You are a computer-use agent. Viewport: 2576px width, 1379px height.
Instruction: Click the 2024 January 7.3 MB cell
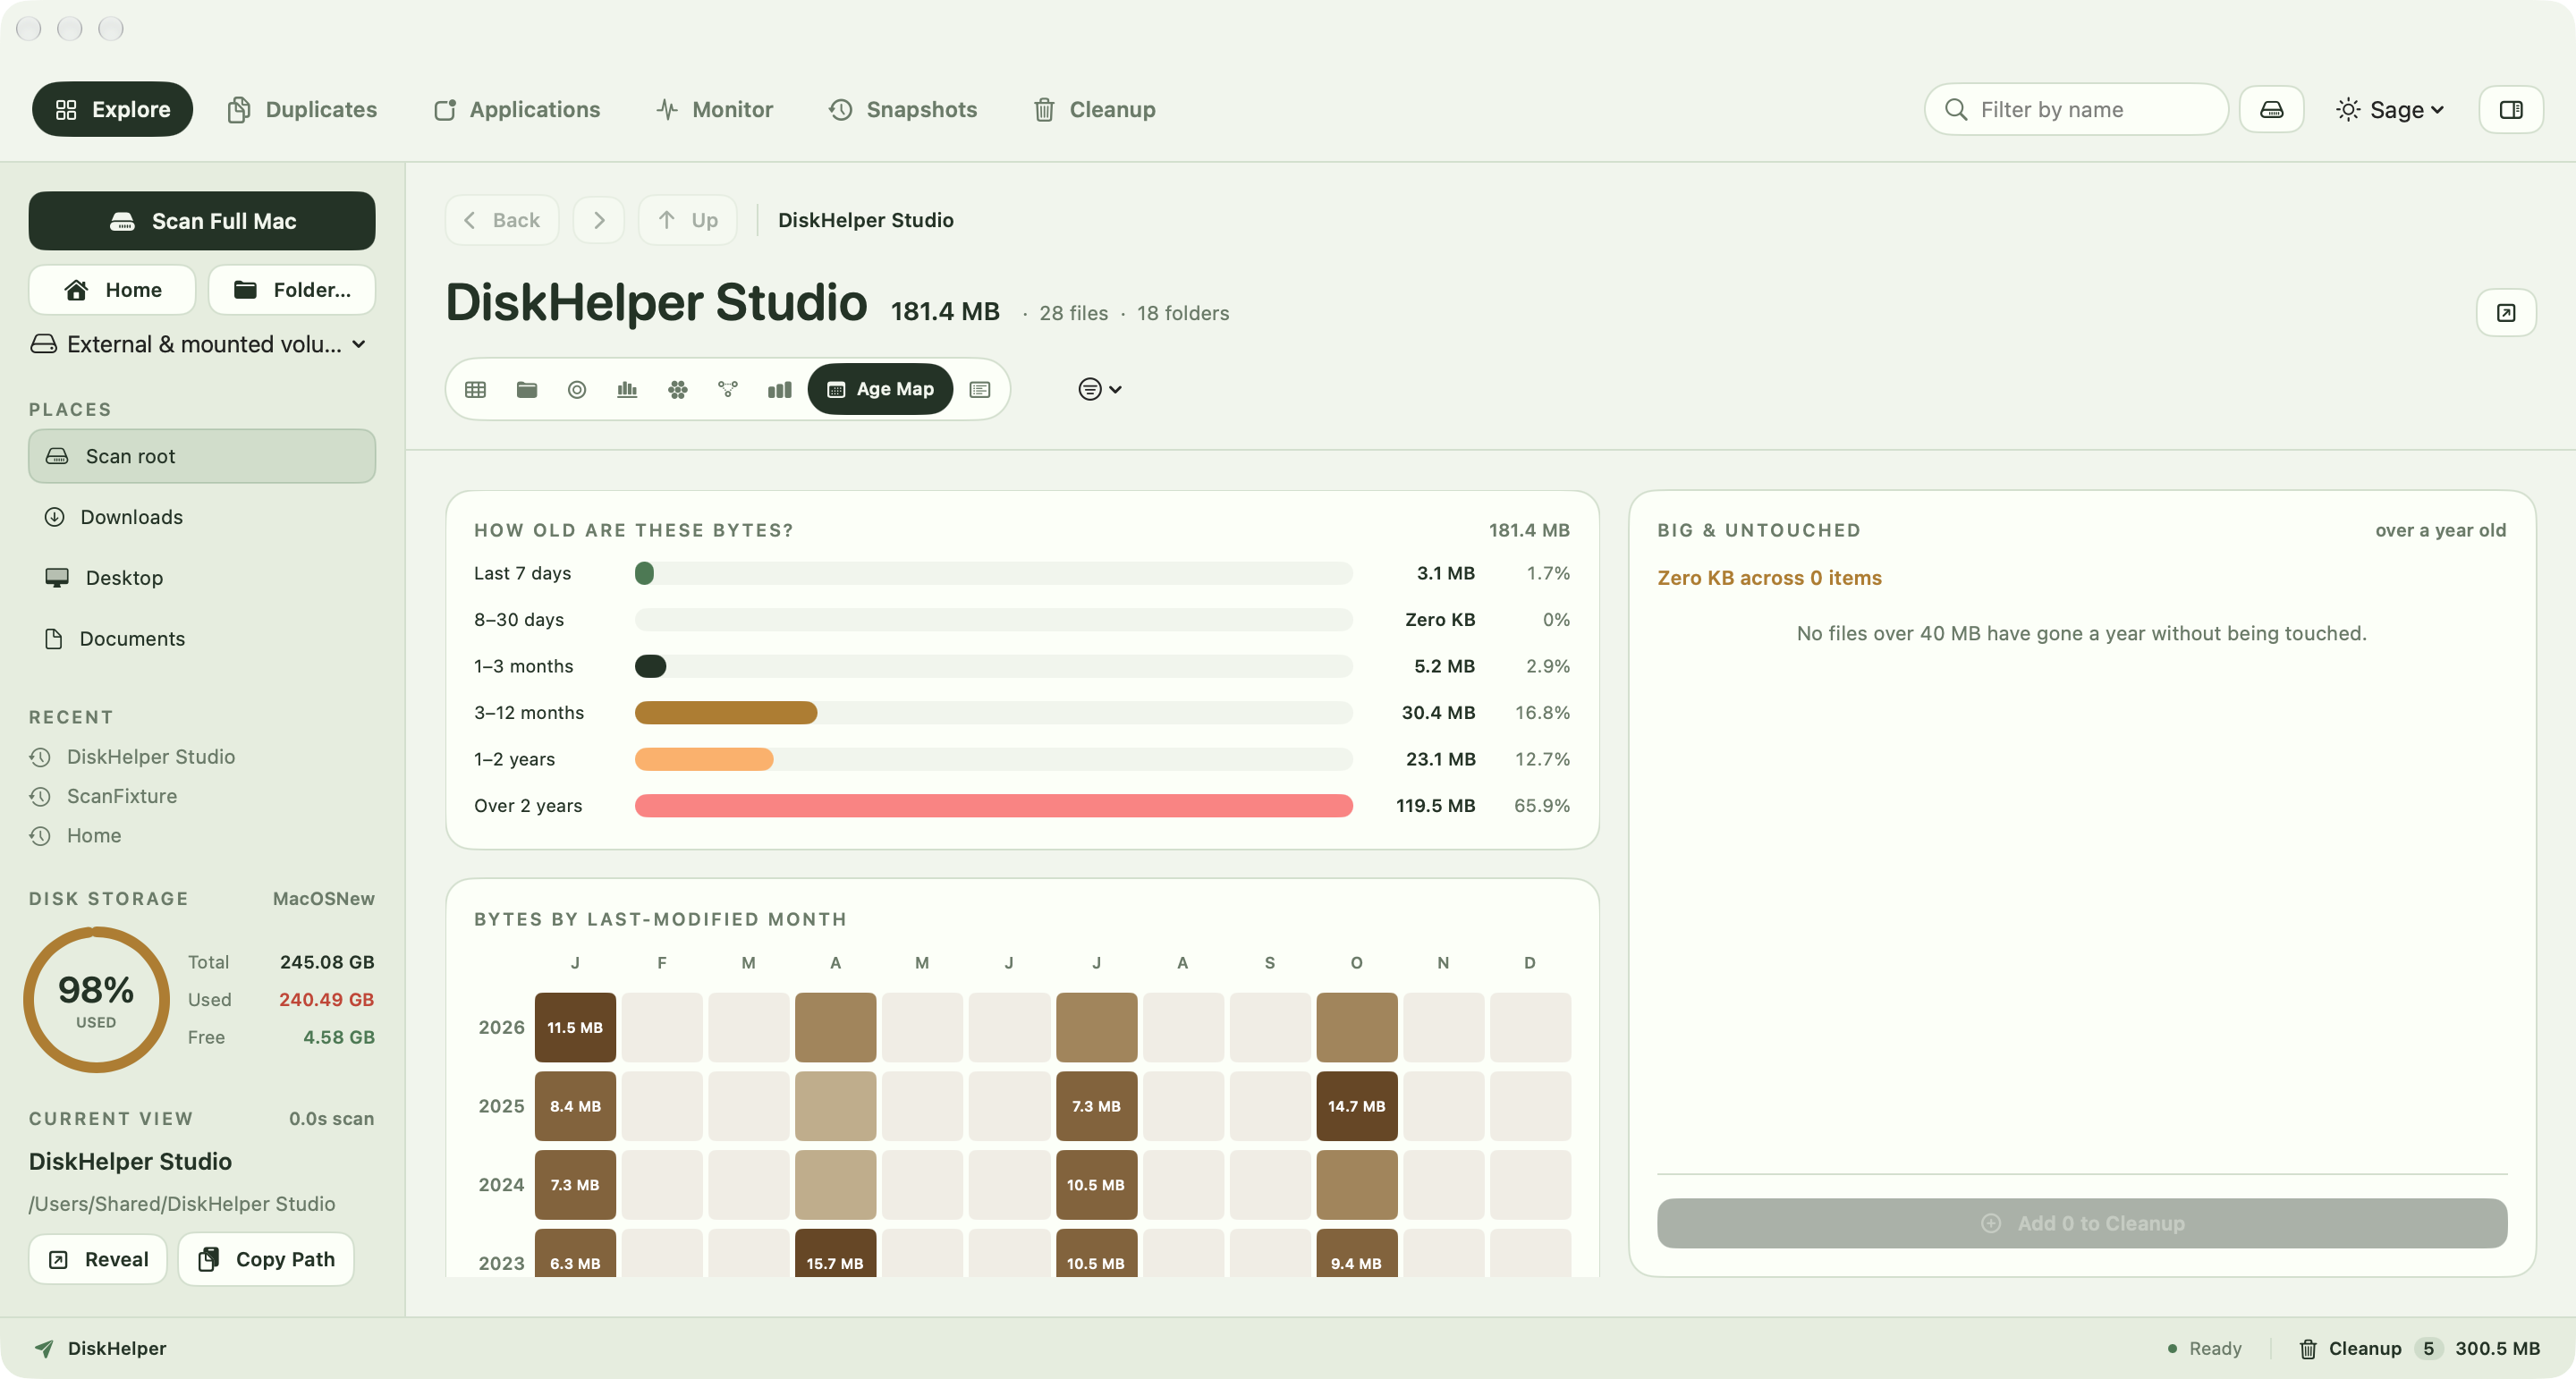(575, 1185)
